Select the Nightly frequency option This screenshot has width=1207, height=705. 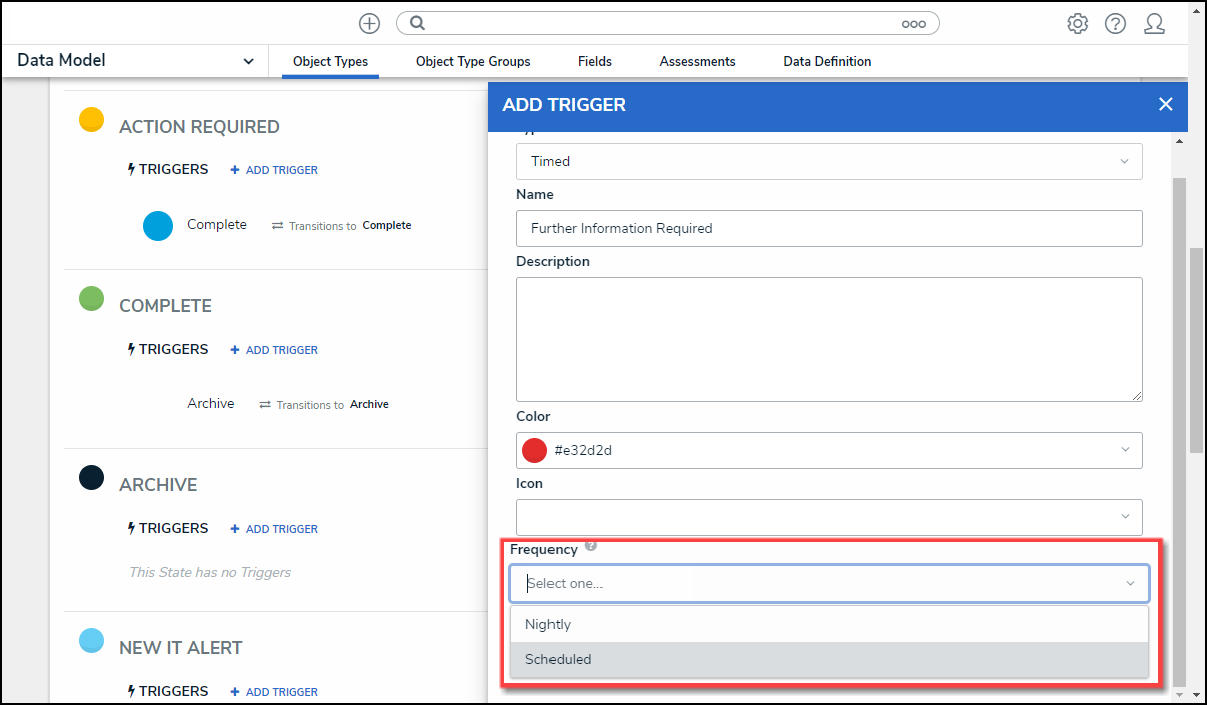click(548, 624)
